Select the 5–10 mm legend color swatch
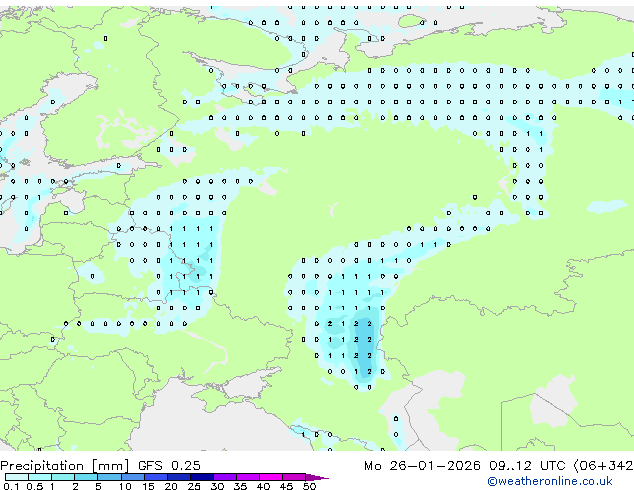This screenshot has height=490, width=634. (x=109, y=477)
